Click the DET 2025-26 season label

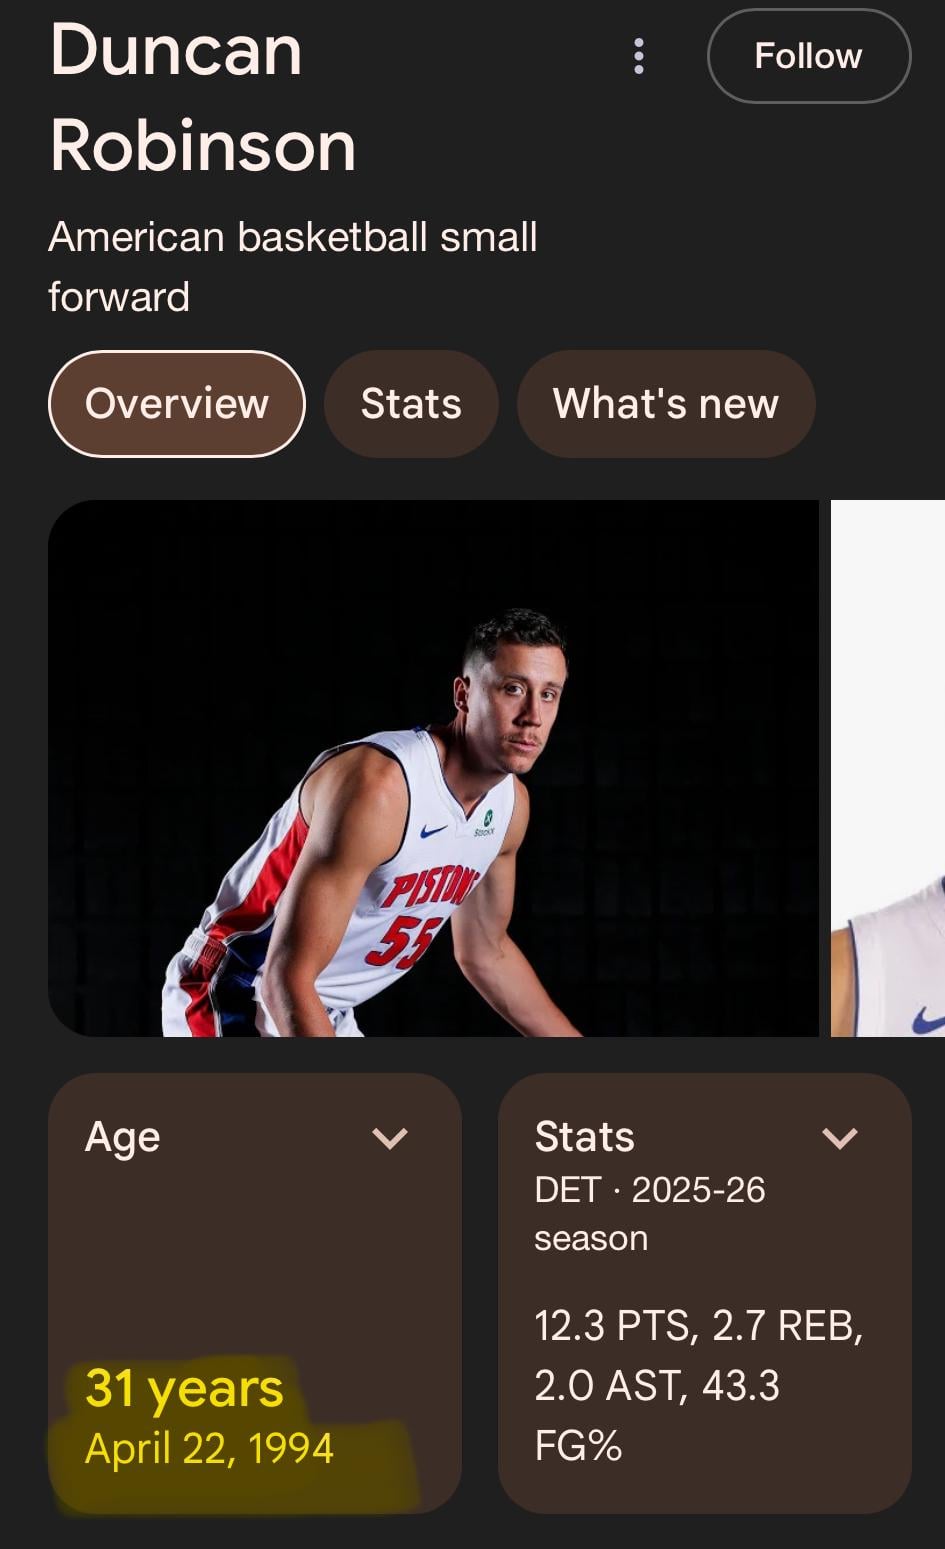649,1213
